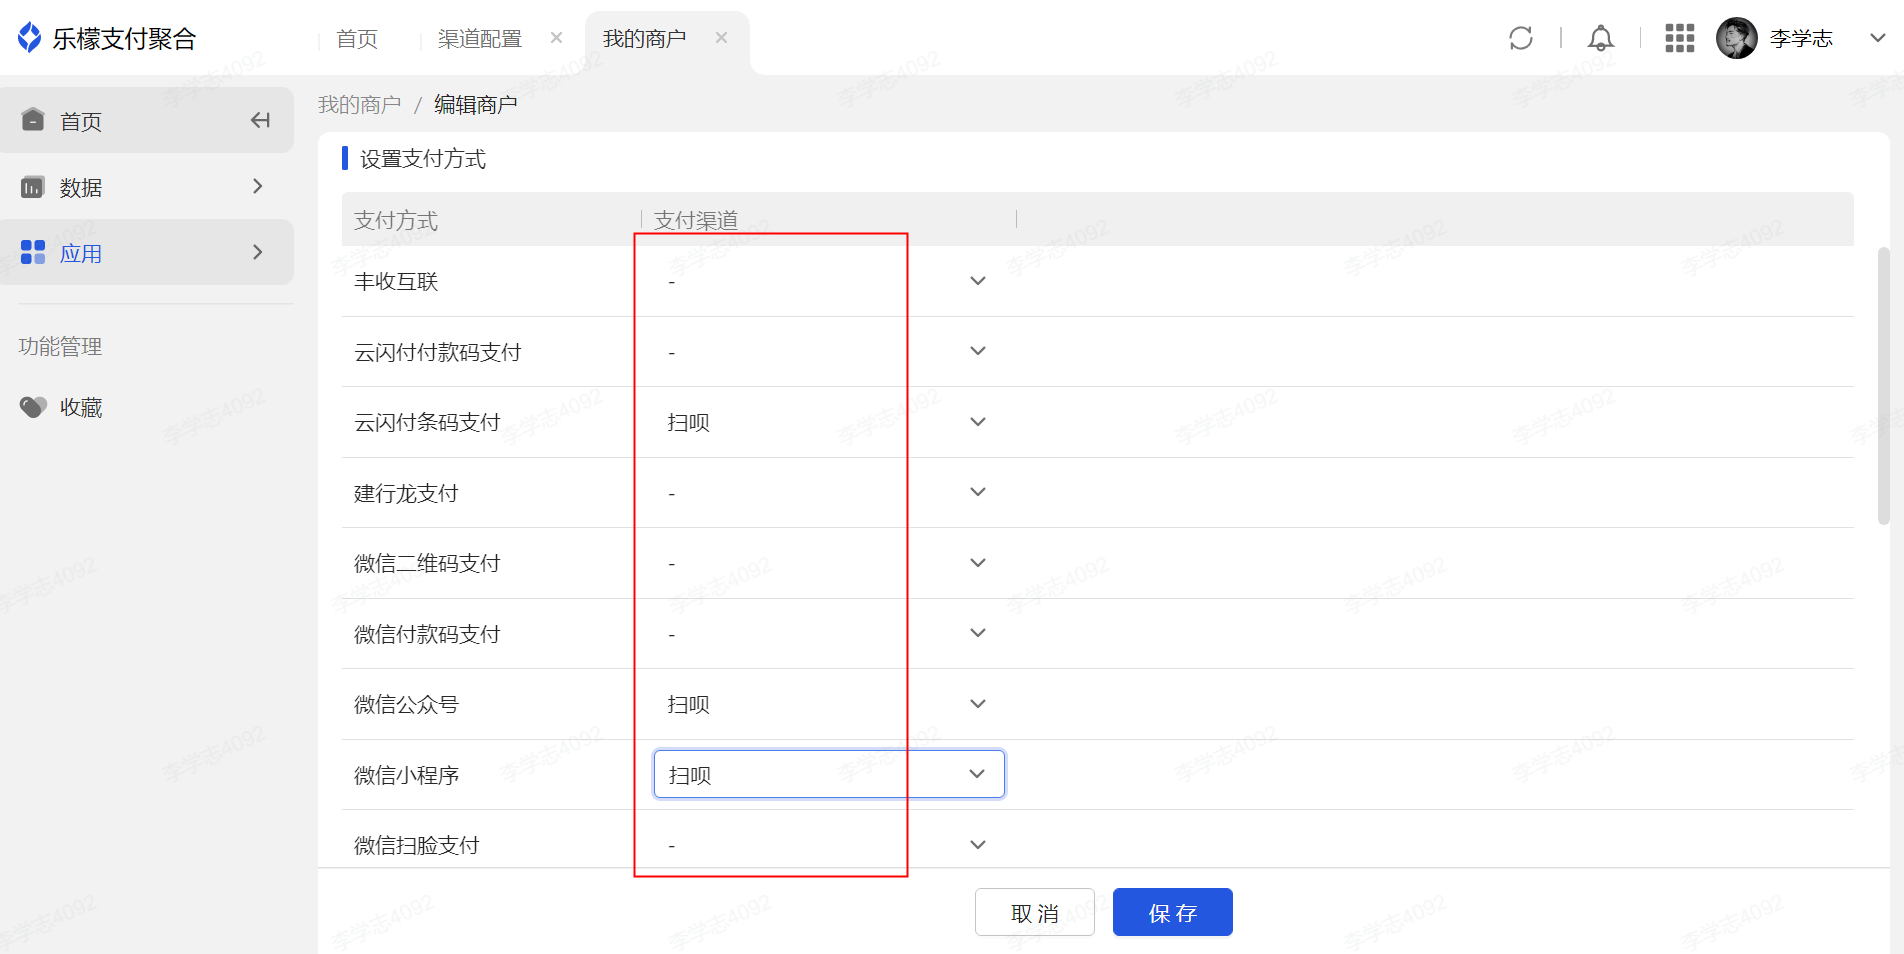Click the 首页 home icon in sidebar
This screenshot has width=1904, height=954.
[33, 120]
